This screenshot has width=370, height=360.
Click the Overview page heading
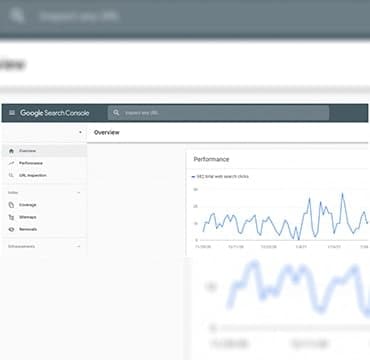point(107,132)
